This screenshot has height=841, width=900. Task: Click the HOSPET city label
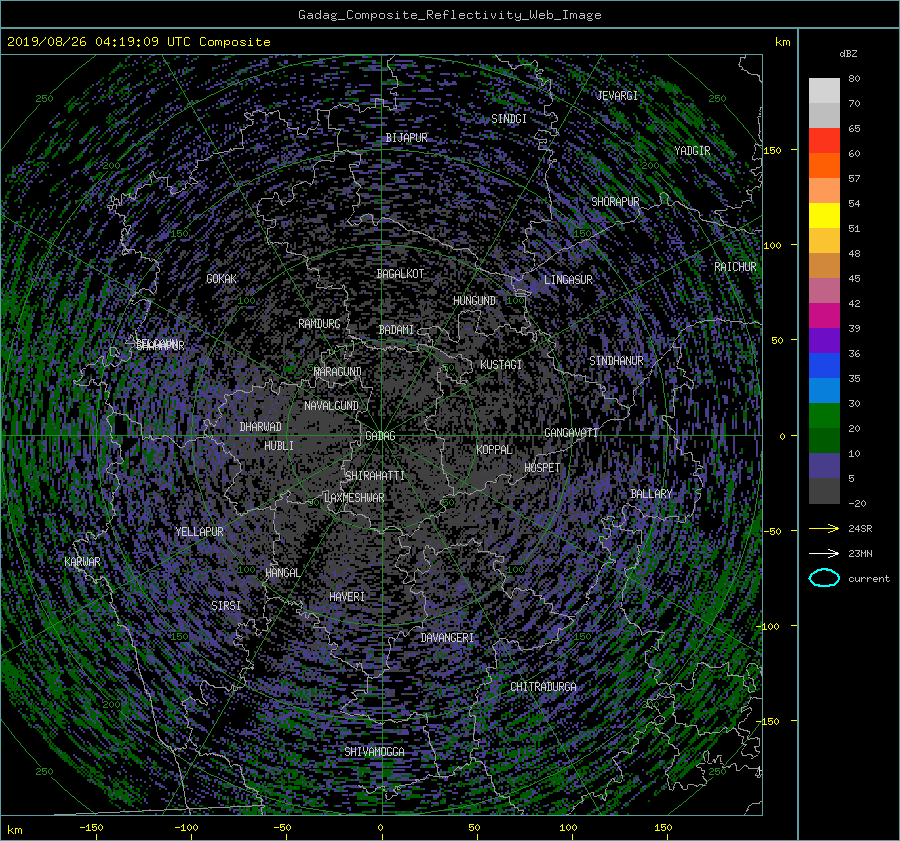pos(542,468)
